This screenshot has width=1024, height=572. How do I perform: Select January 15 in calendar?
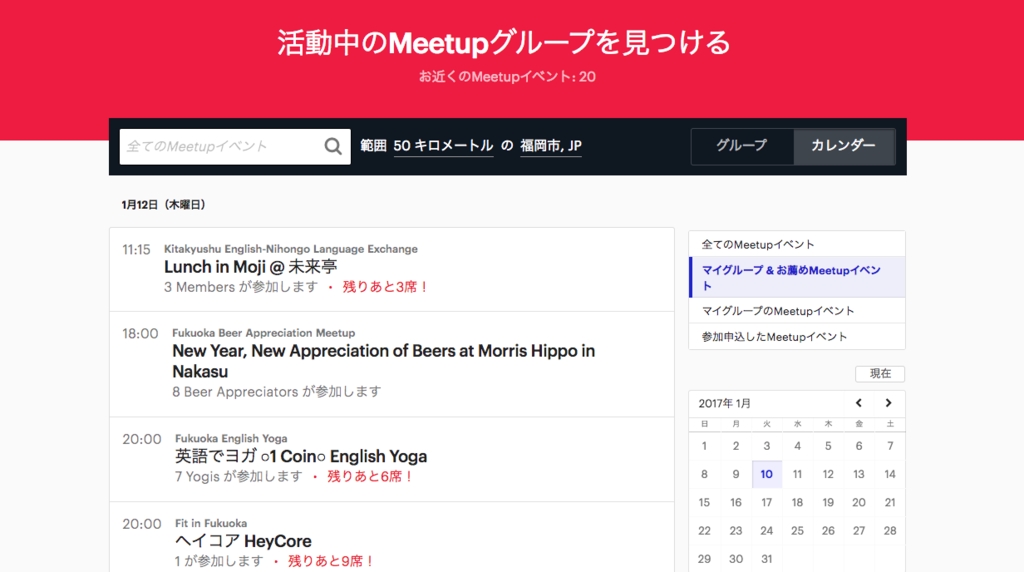(x=704, y=502)
